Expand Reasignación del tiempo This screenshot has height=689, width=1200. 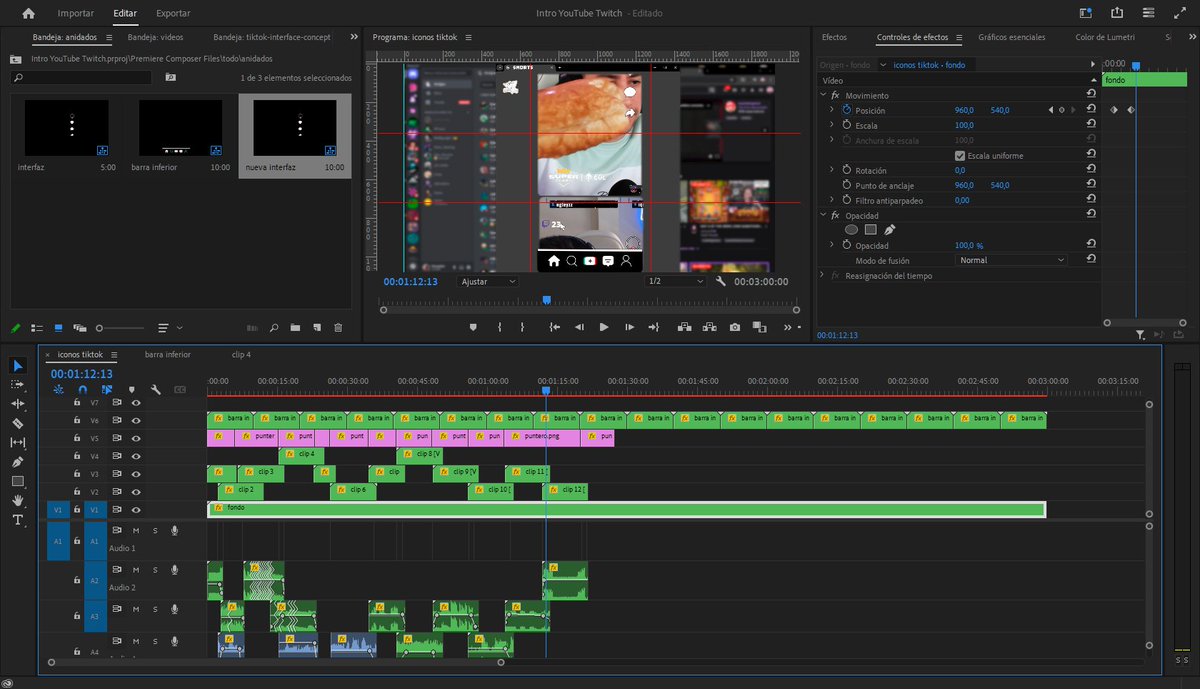click(823, 275)
